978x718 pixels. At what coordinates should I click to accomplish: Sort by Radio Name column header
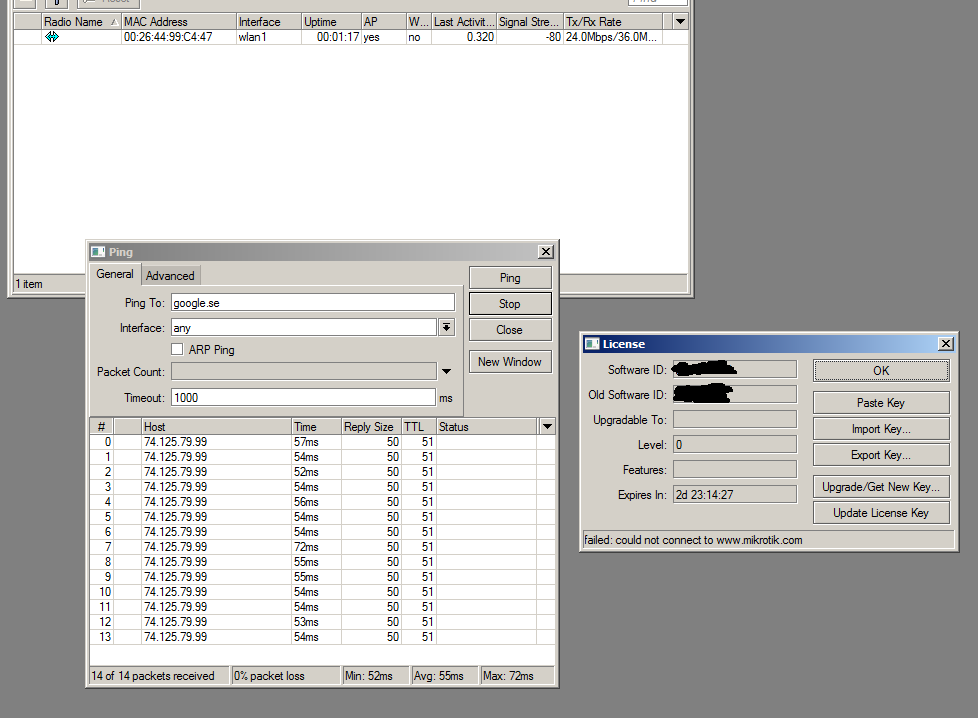[x=81, y=22]
